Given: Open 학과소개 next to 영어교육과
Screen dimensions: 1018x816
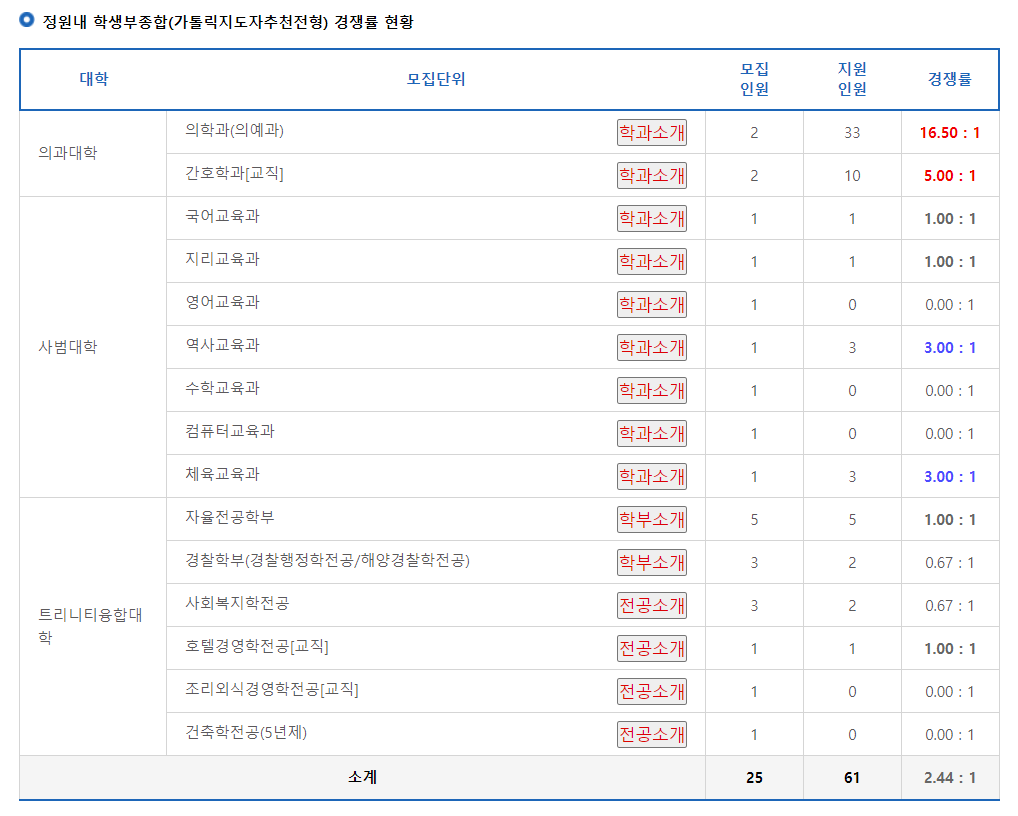Looking at the screenshot, I should (651, 303).
